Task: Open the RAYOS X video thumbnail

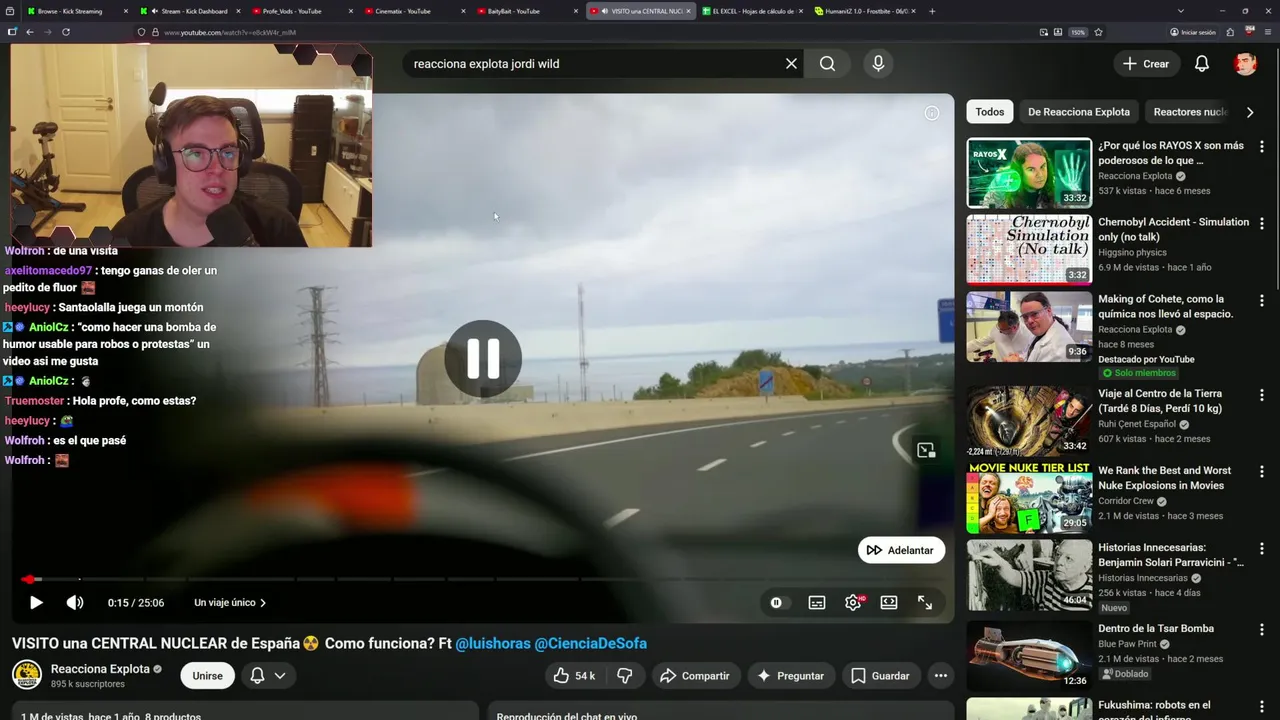Action: click(1029, 173)
